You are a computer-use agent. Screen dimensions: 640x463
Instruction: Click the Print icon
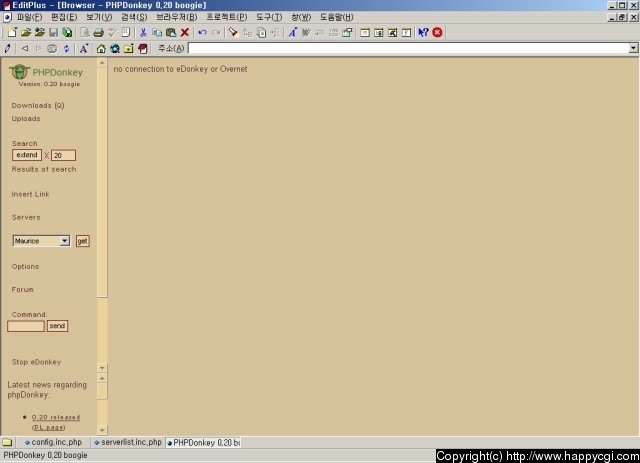(x=98, y=32)
